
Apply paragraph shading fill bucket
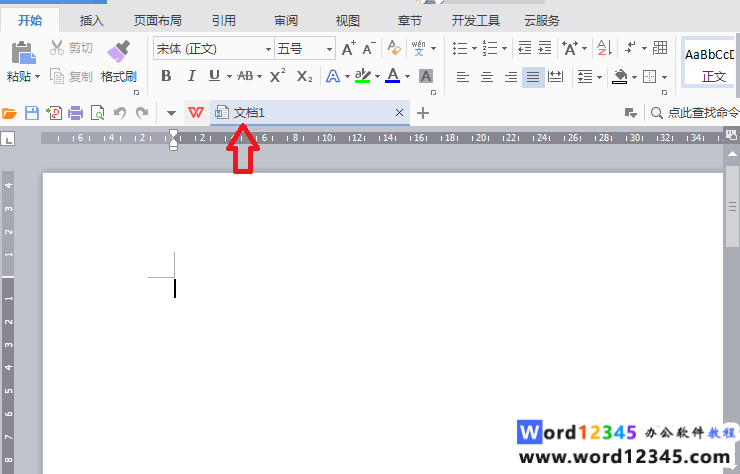[x=620, y=76]
